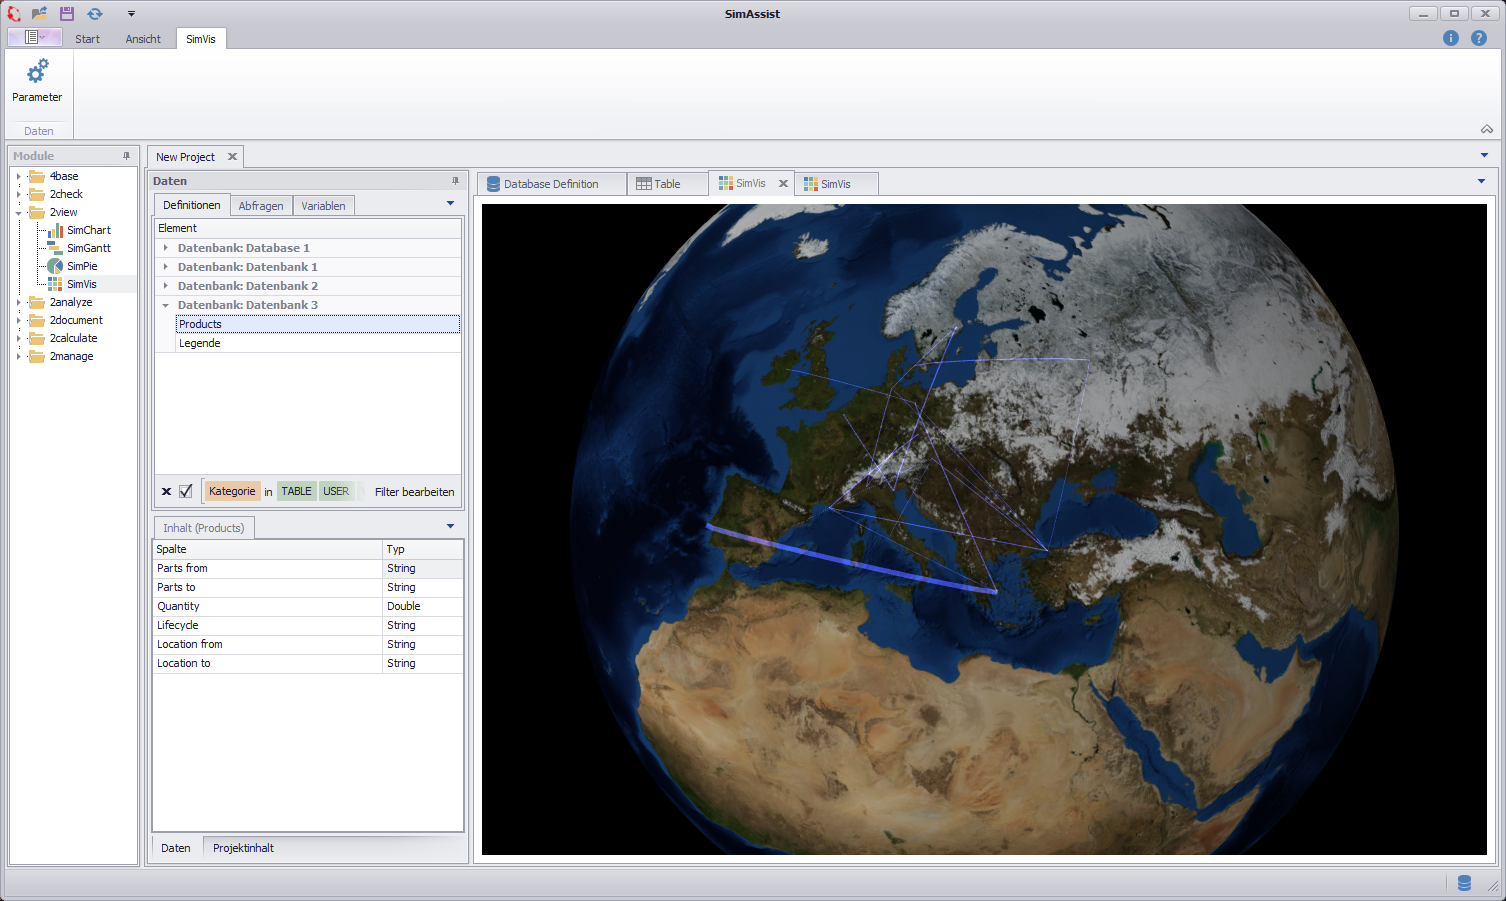Click the SimAssist app logo icon

pos(14,14)
